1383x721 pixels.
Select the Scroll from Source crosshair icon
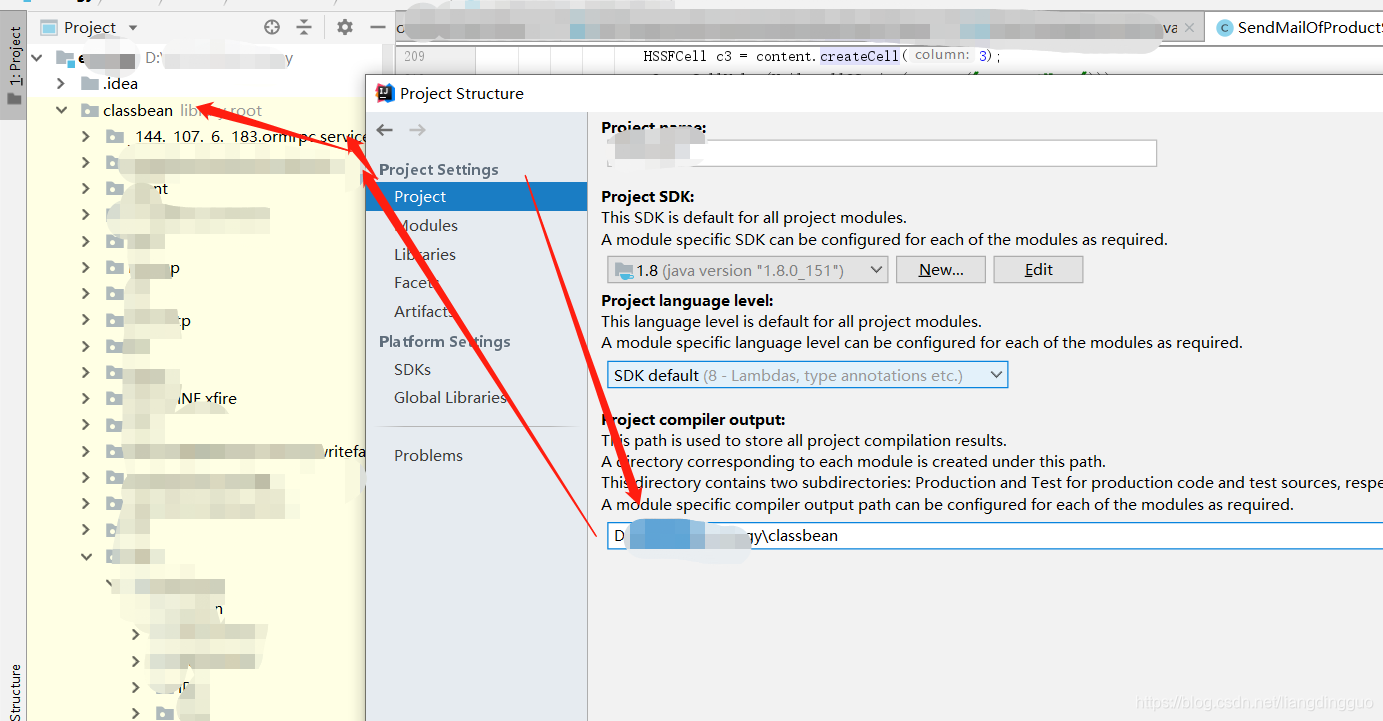271,27
